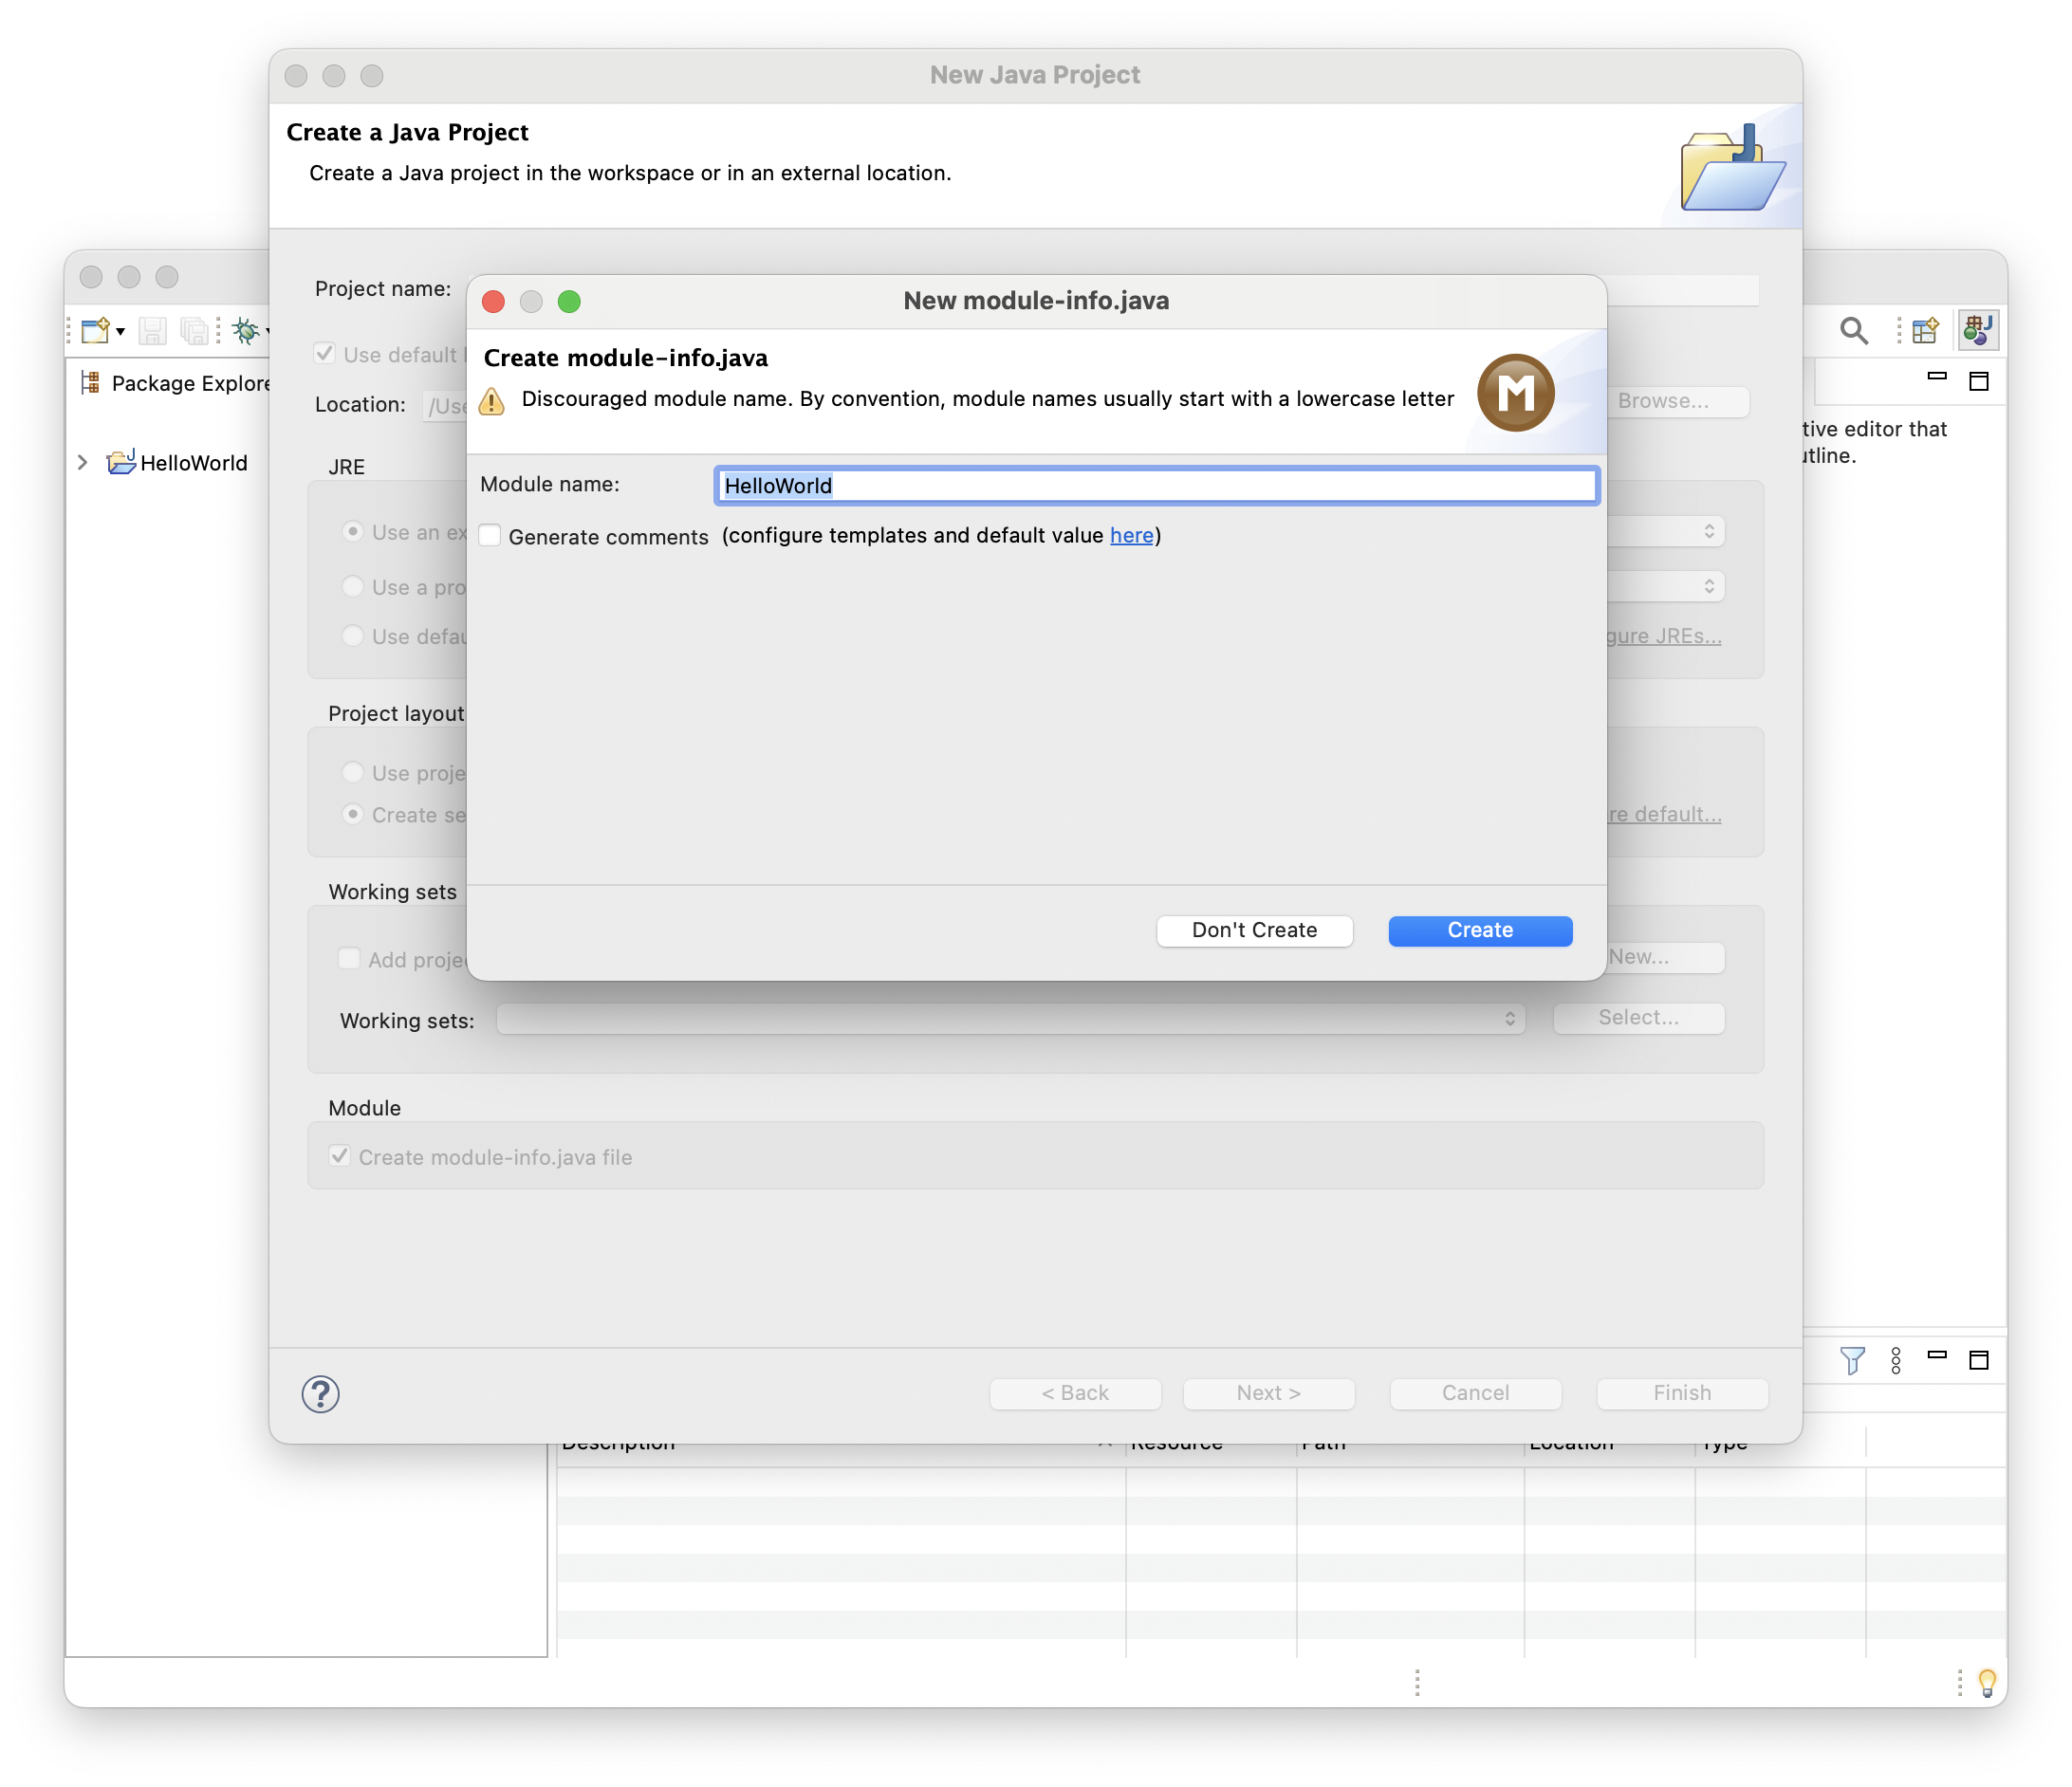Click the Don't Create button
Screen dimensions: 2072x1787
1254,930
